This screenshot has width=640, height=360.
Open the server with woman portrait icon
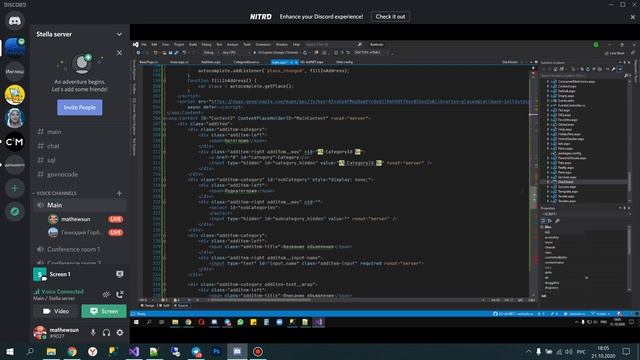click(15, 118)
